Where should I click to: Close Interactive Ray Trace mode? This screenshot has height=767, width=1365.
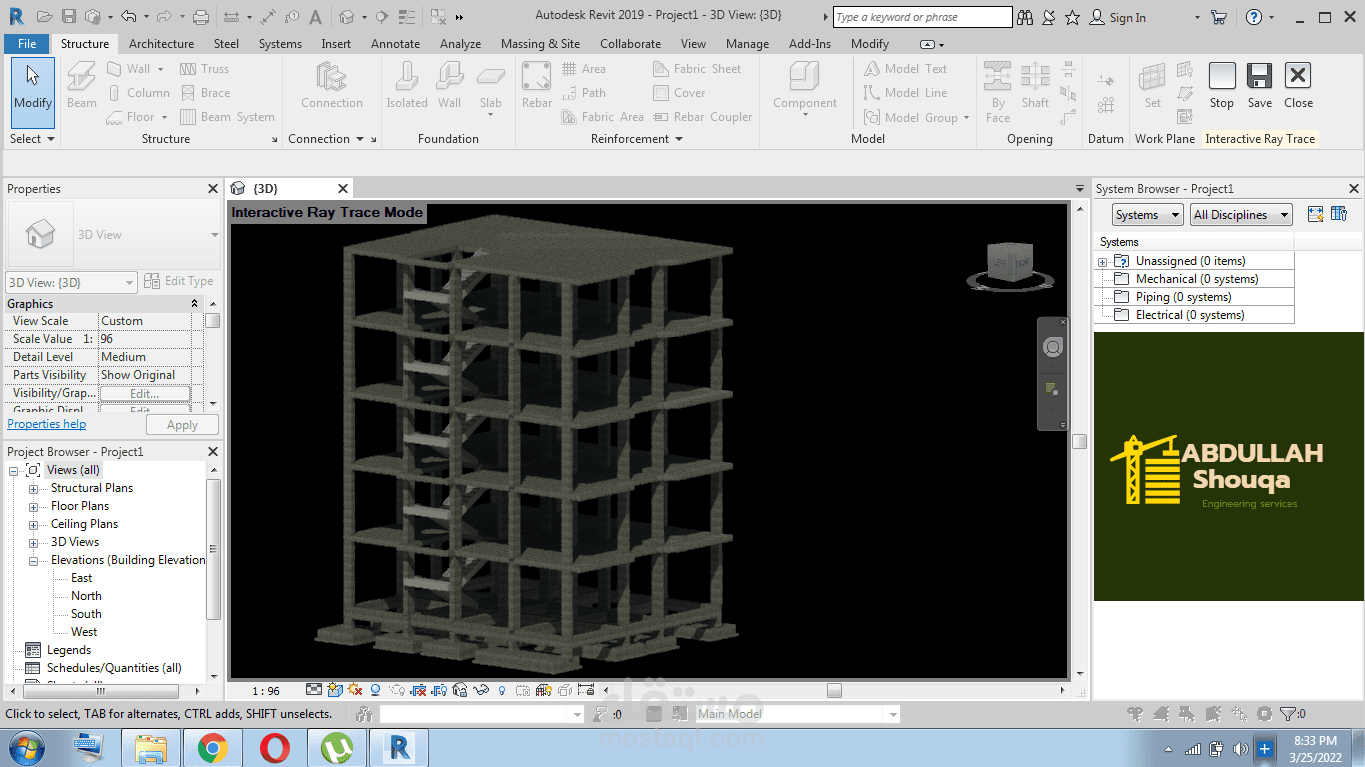1298,85
